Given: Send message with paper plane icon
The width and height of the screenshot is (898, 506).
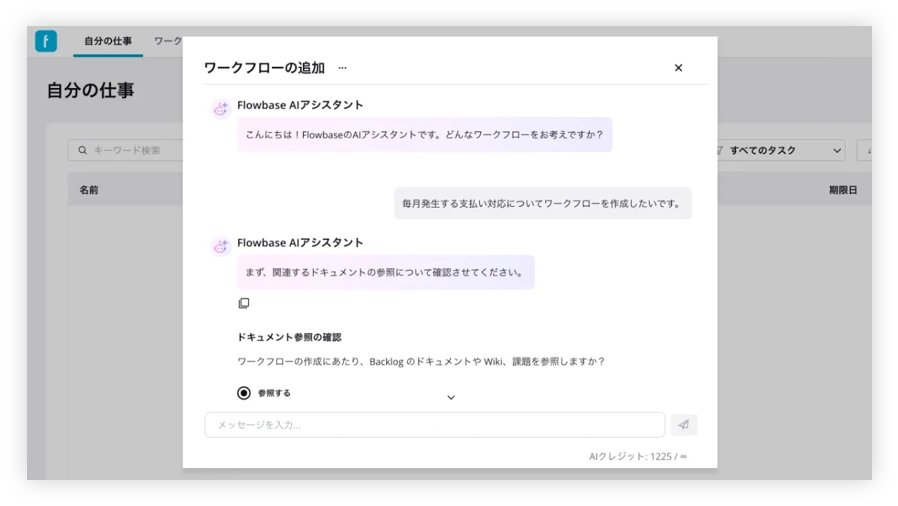Looking at the screenshot, I should click(684, 425).
